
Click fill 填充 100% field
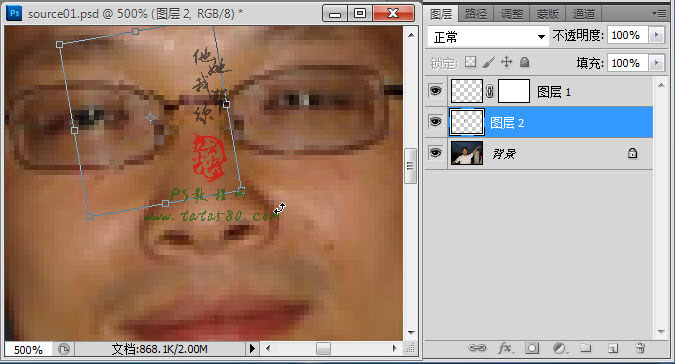pyautogui.click(x=628, y=63)
